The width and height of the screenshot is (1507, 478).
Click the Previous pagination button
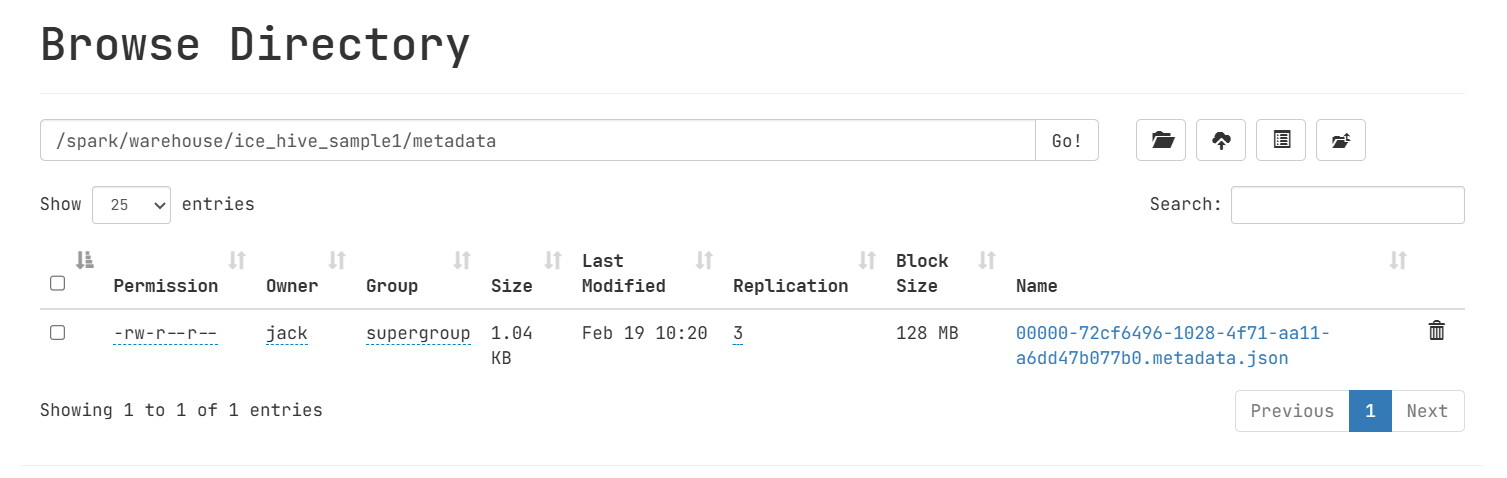[1292, 411]
